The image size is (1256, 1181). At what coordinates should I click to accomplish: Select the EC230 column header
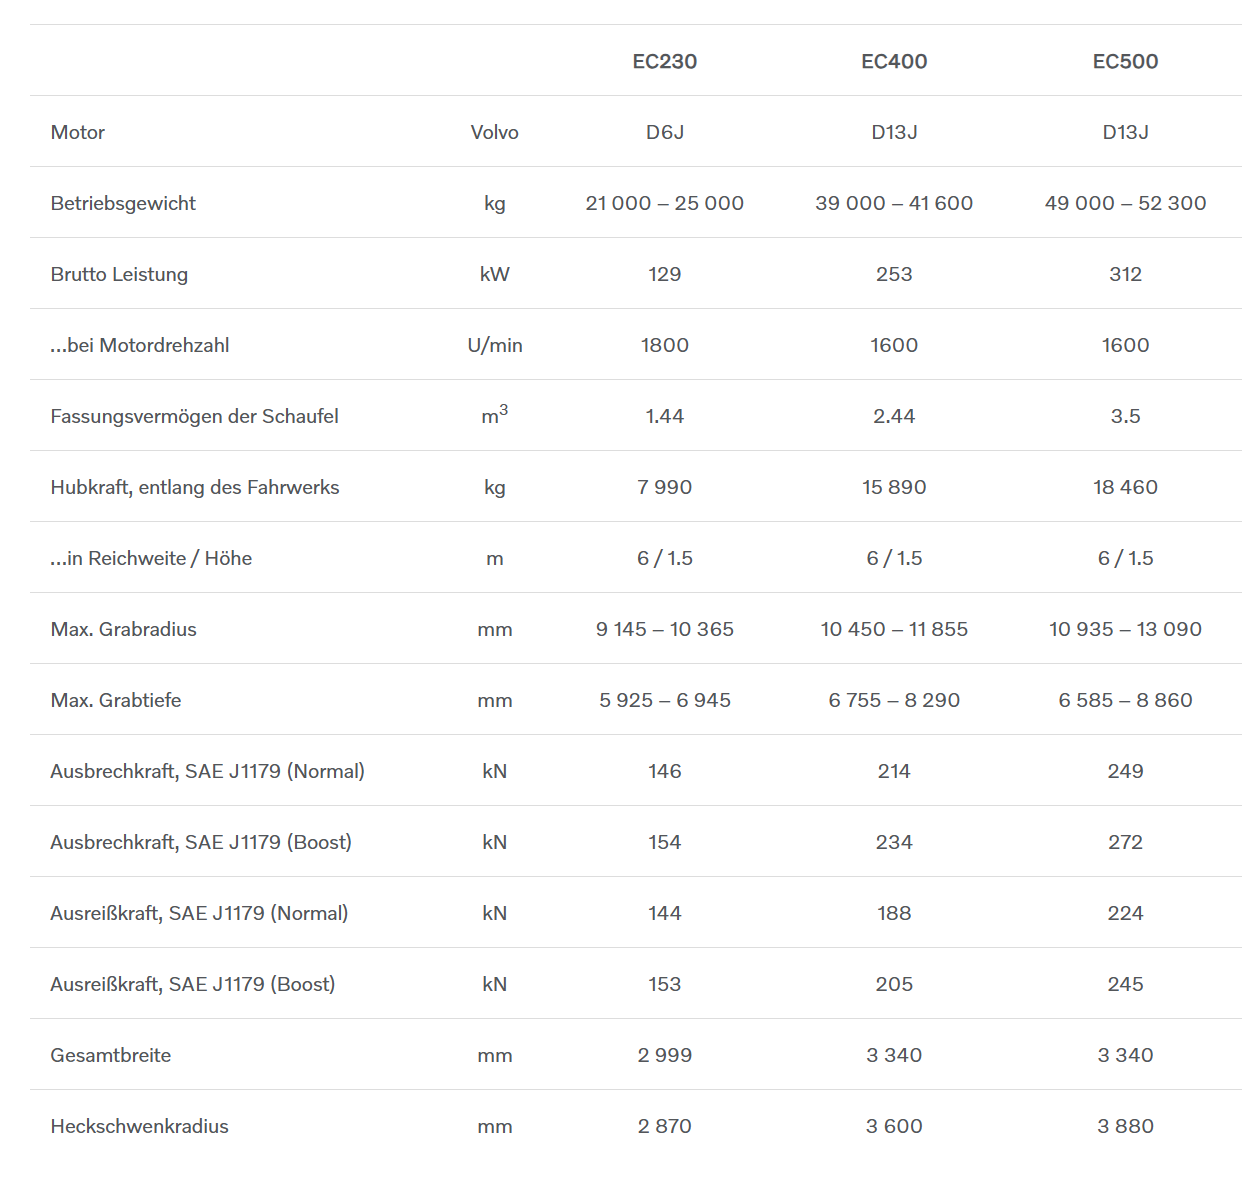pyautogui.click(x=664, y=61)
